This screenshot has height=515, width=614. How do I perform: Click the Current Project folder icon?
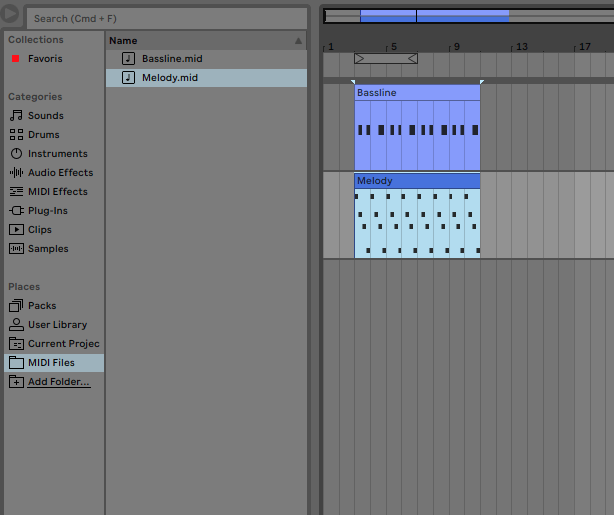(x=16, y=343)
